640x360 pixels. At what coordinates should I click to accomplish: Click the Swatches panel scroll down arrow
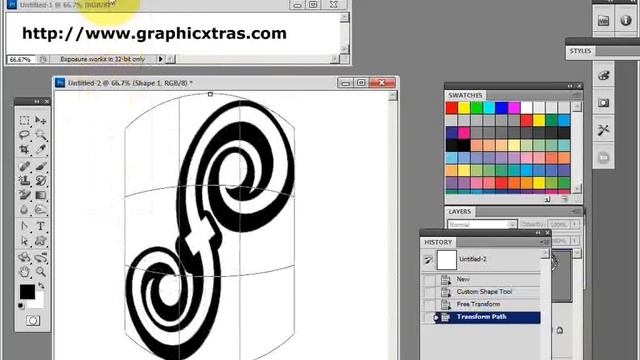click(577, 189)
